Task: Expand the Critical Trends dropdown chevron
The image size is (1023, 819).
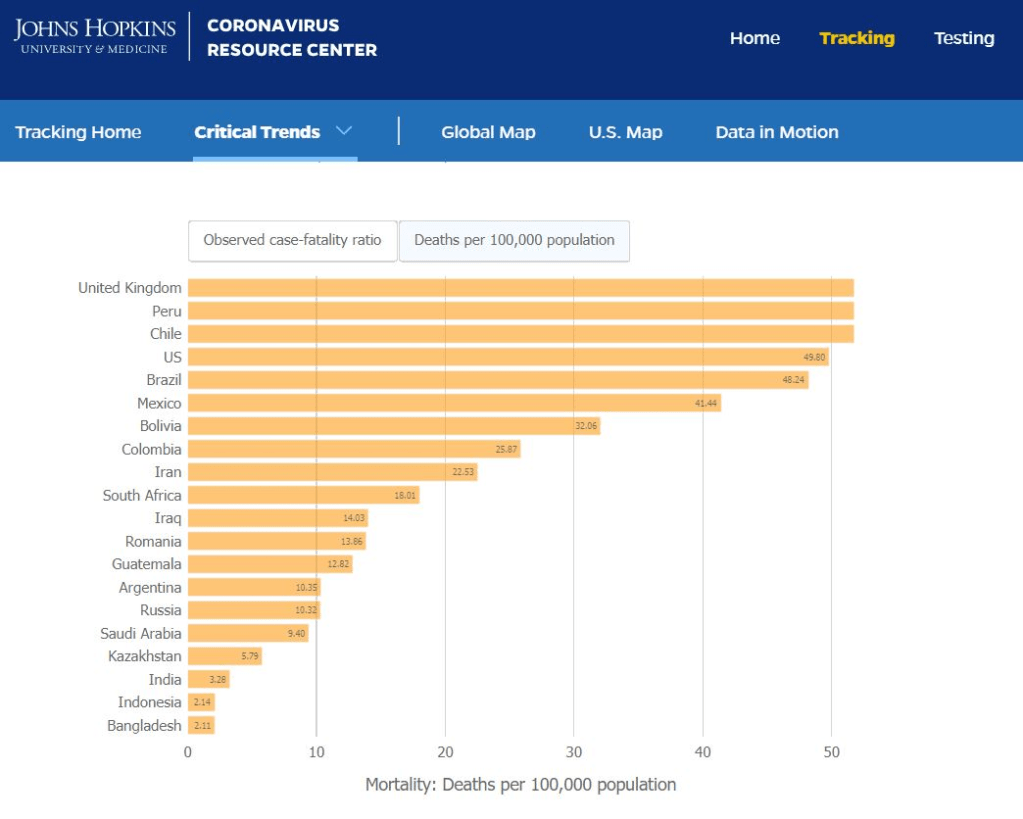Action: coord(344,131)
